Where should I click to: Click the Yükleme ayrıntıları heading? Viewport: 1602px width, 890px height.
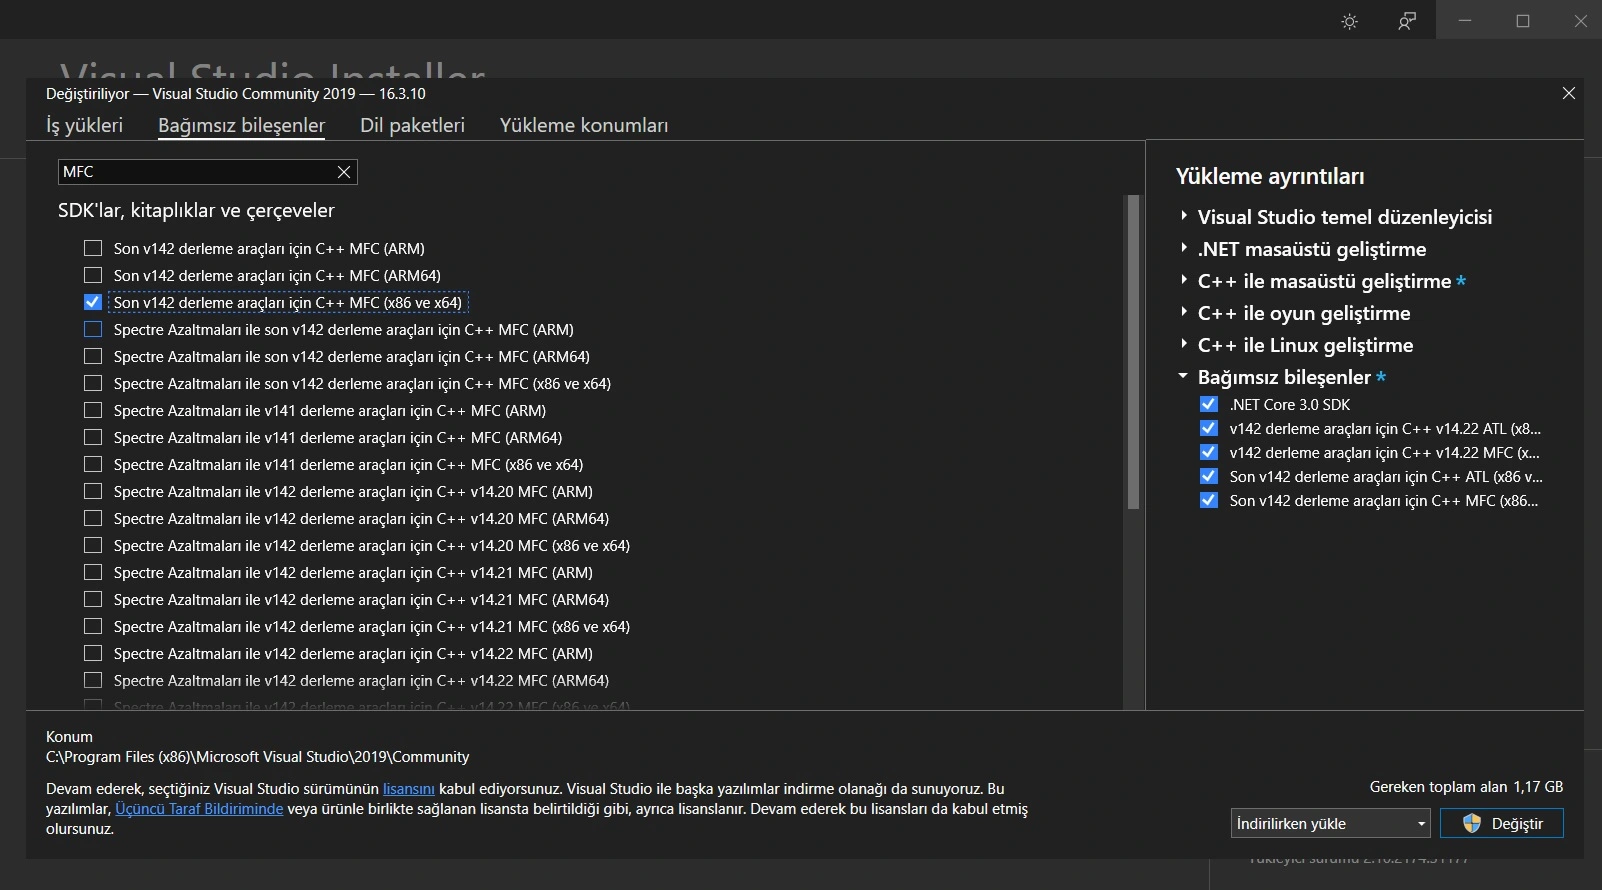point(1270,176)
